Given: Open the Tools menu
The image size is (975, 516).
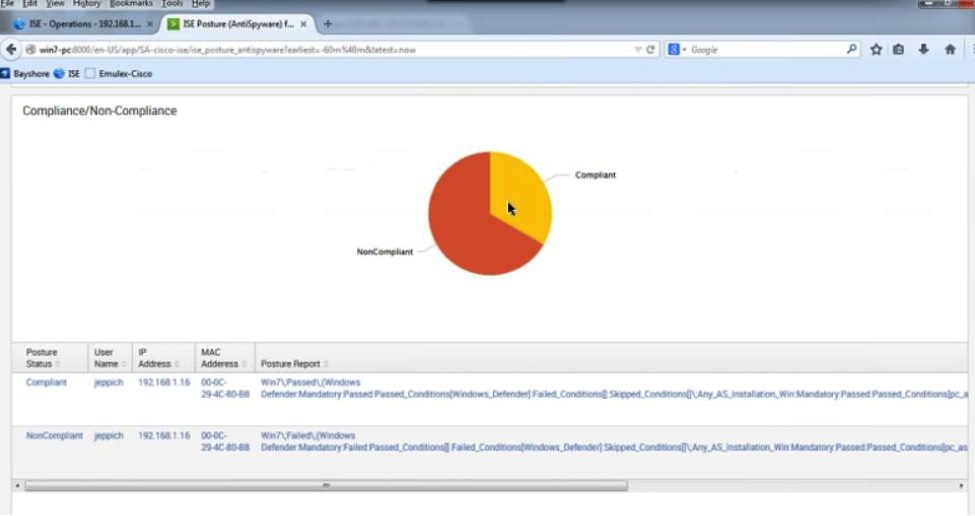Looking at the screenshot, I should (172, 4).
